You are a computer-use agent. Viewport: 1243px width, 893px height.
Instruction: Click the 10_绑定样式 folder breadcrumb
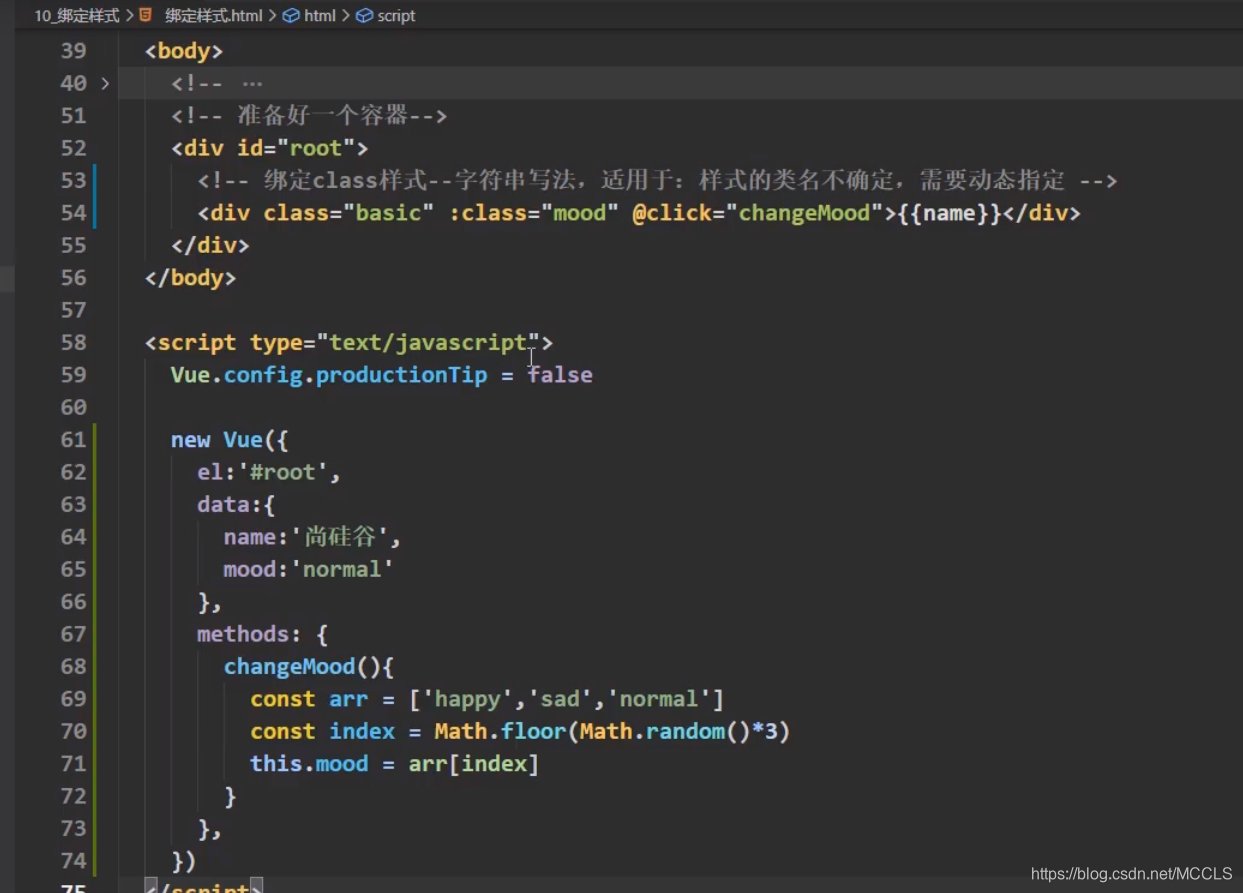77,16
